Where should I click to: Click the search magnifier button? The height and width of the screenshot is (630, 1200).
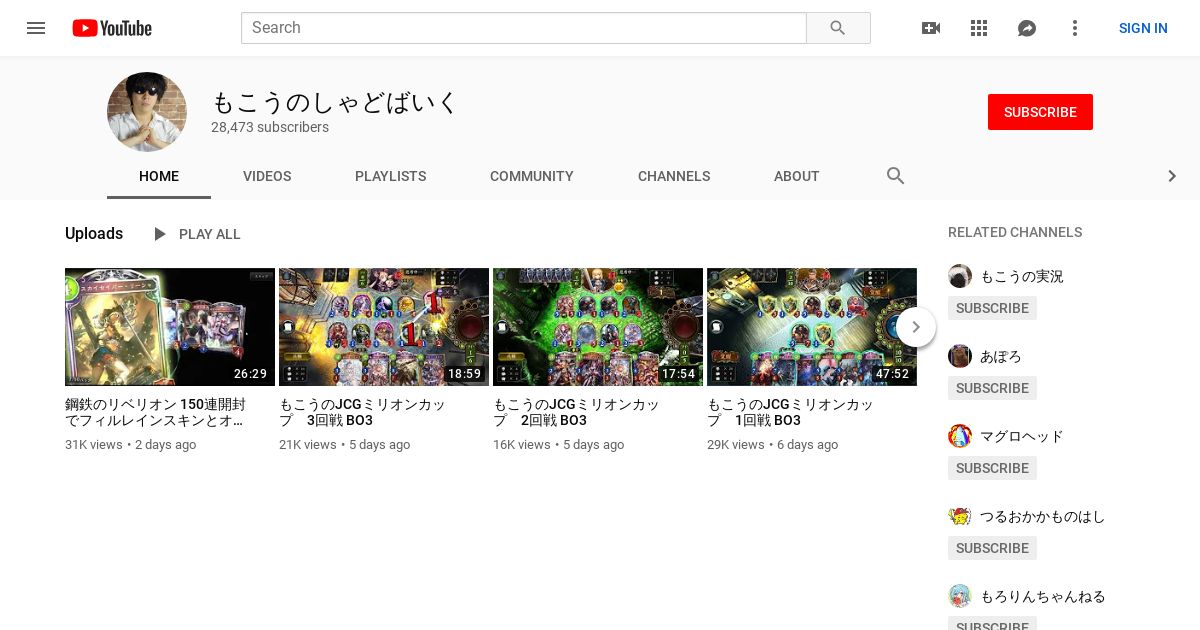[x=838, y=28]
